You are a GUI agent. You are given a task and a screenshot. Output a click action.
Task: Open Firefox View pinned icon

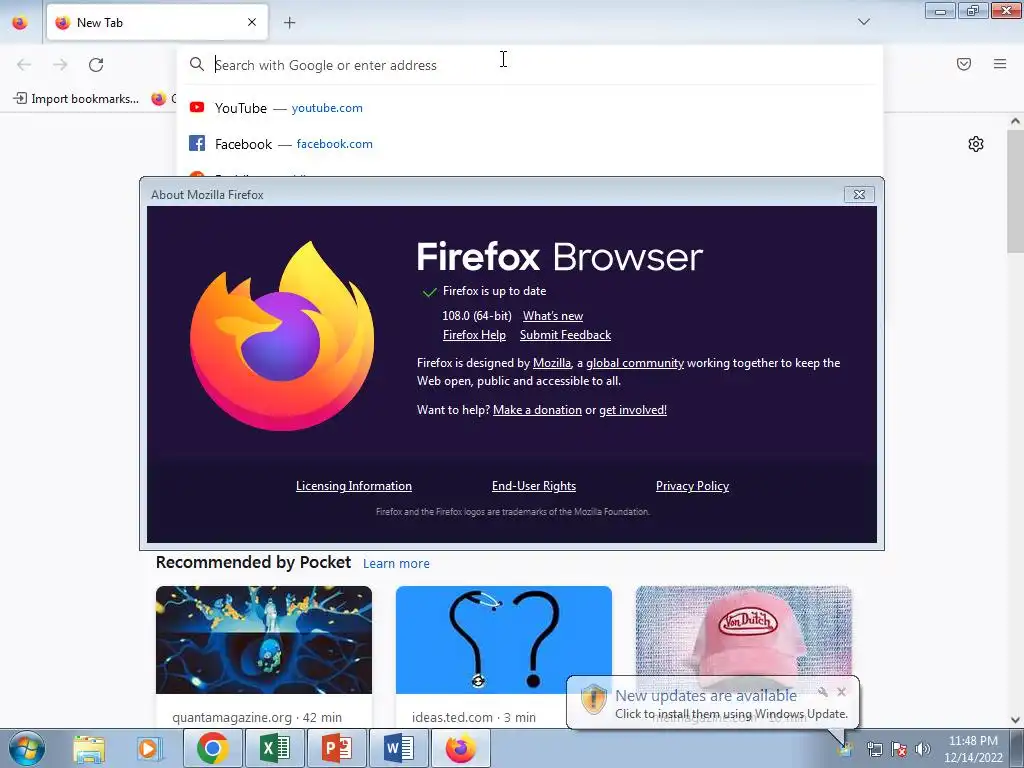(x=20, y=22)
